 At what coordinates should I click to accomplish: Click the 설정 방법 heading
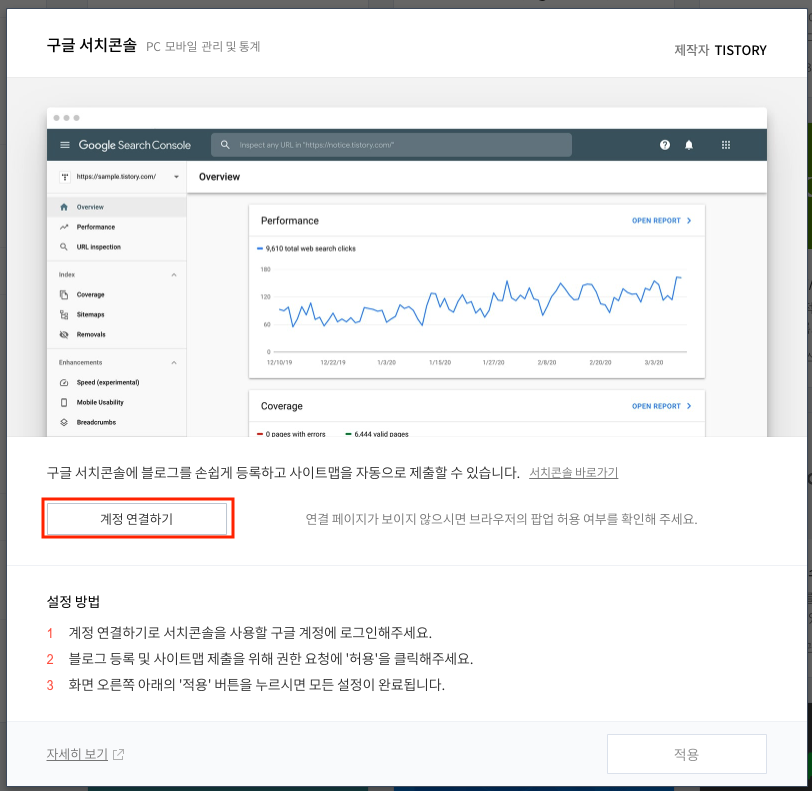tap(74, 601)
